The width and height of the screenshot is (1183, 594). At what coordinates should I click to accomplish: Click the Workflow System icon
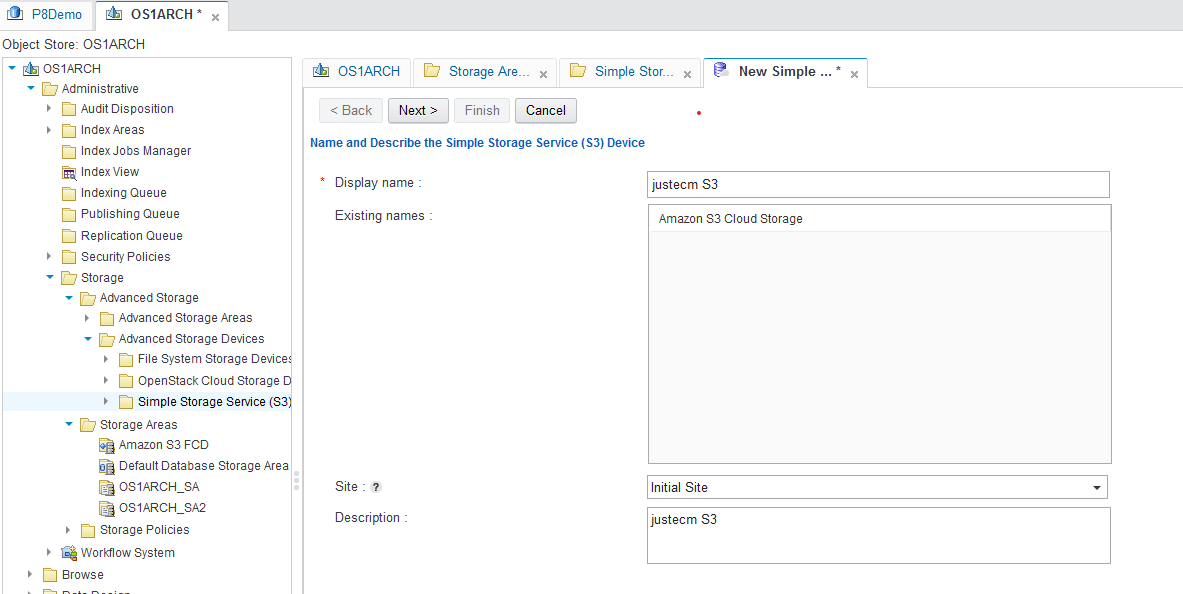click(x=69, y=553)
